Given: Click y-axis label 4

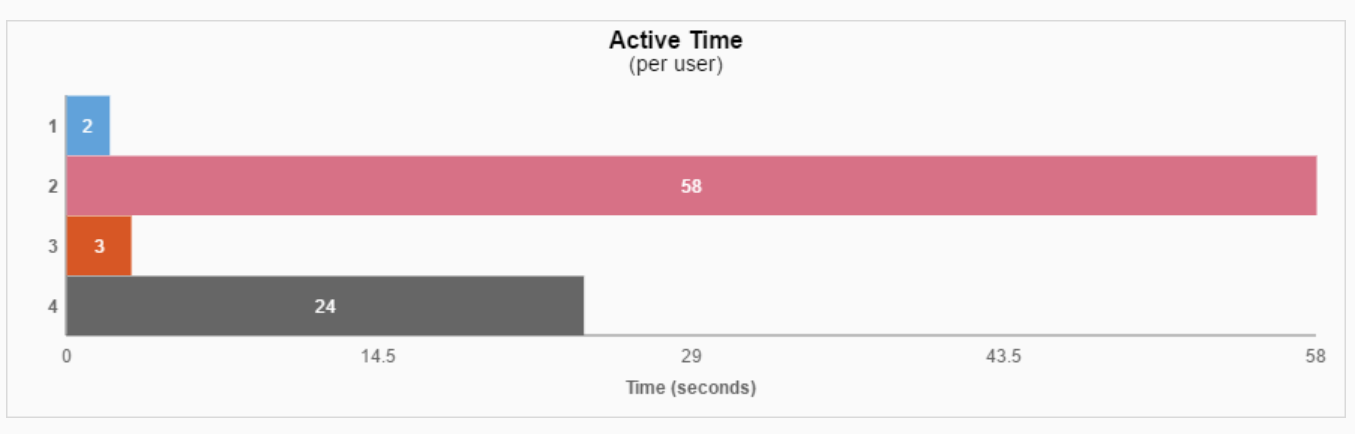Looking at the screenshot, I should click(52, 306).
